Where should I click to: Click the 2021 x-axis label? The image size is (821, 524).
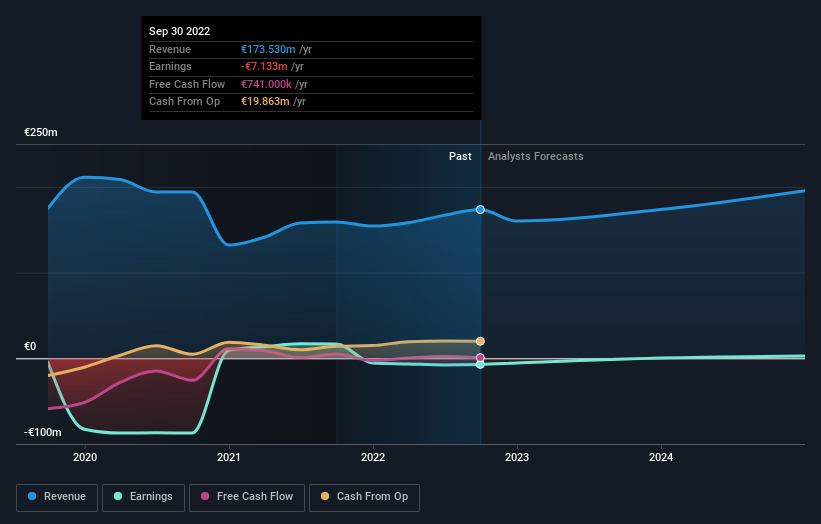(229, 457)
